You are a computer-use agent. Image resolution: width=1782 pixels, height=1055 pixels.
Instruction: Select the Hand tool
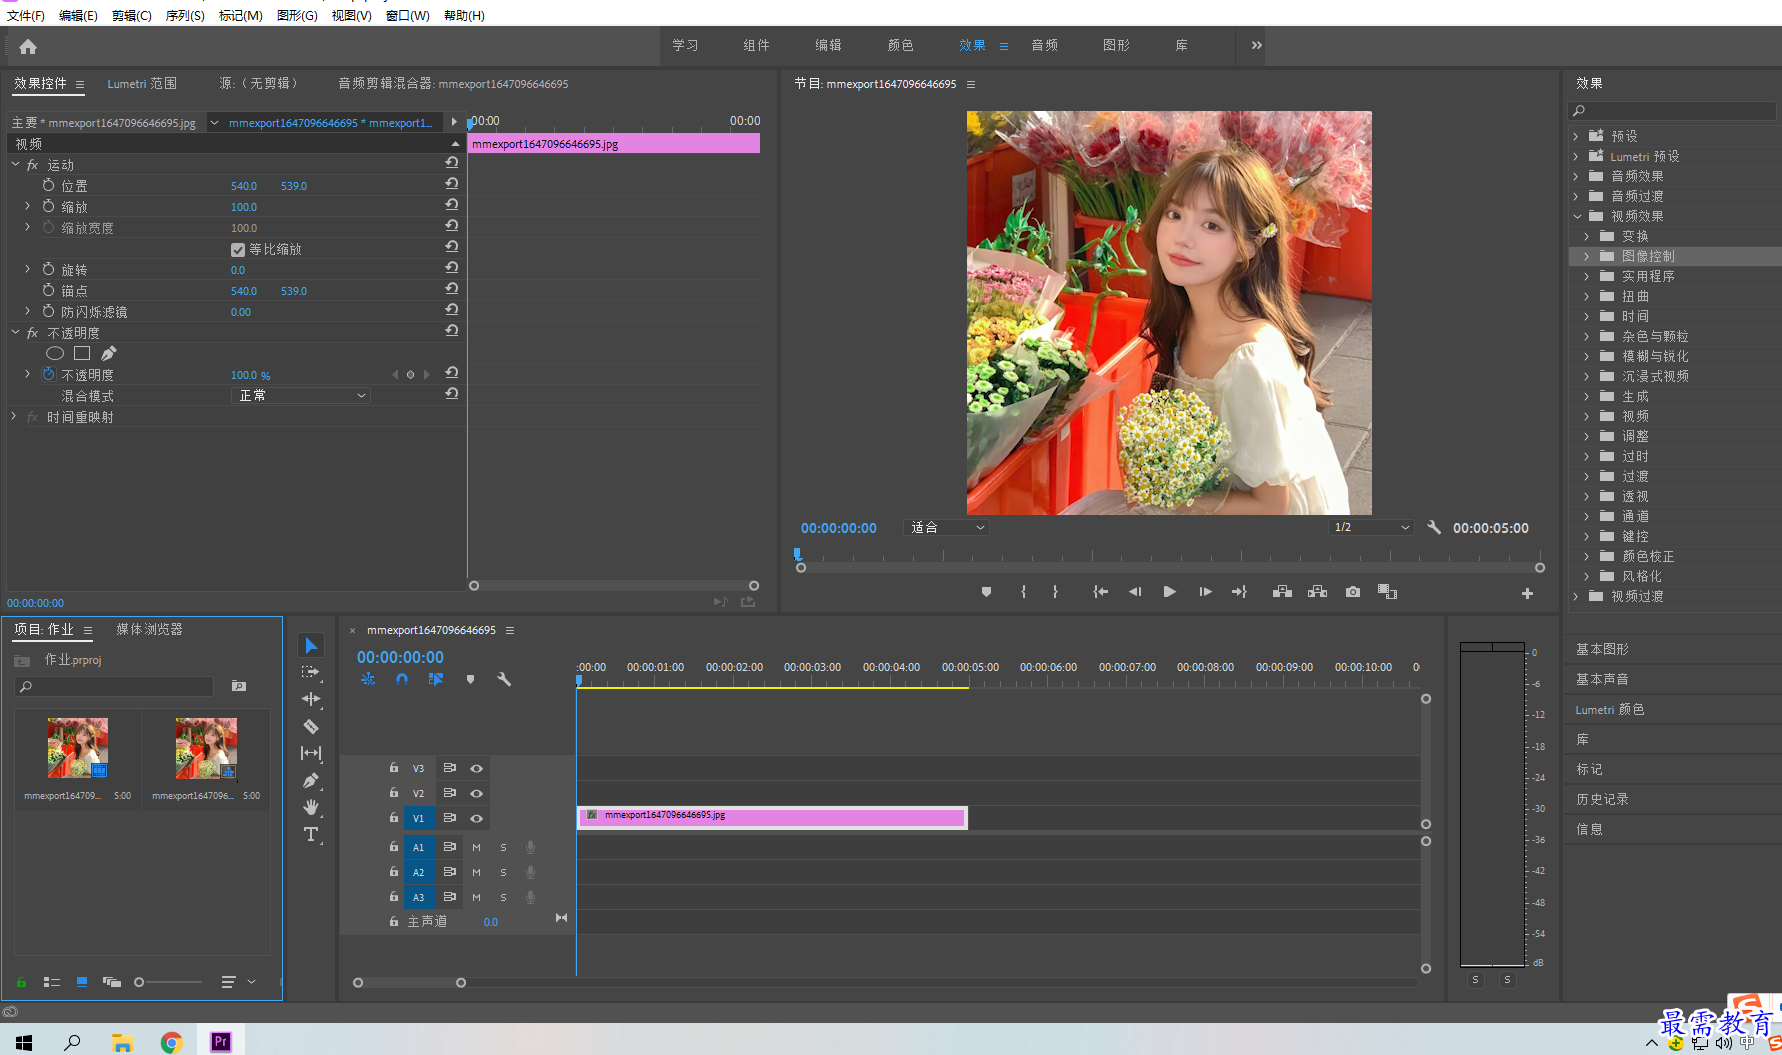[311, 807]
